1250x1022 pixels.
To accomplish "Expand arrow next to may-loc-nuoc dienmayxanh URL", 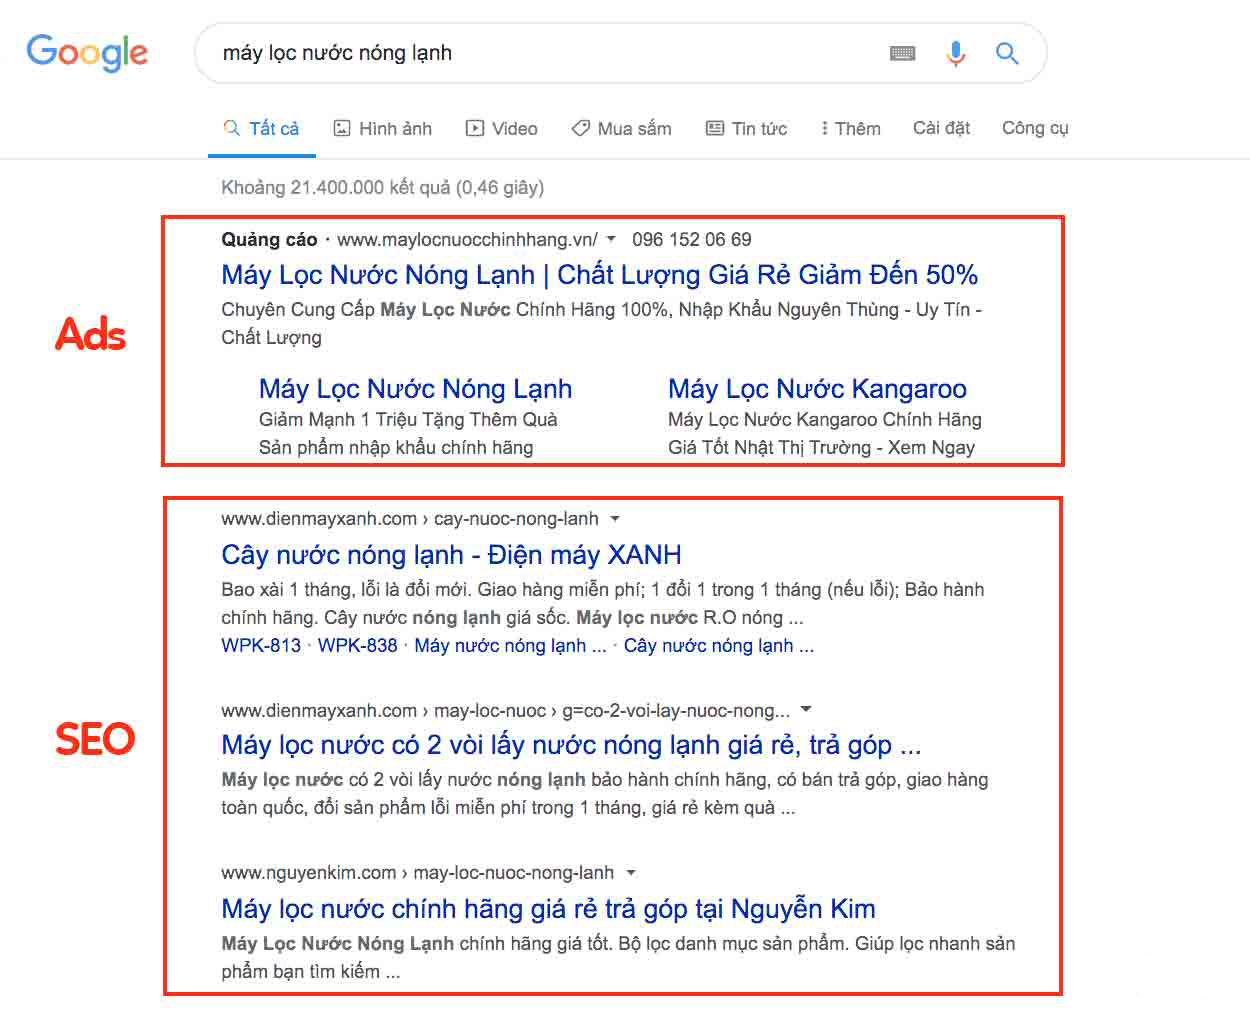I will (806, 709).
